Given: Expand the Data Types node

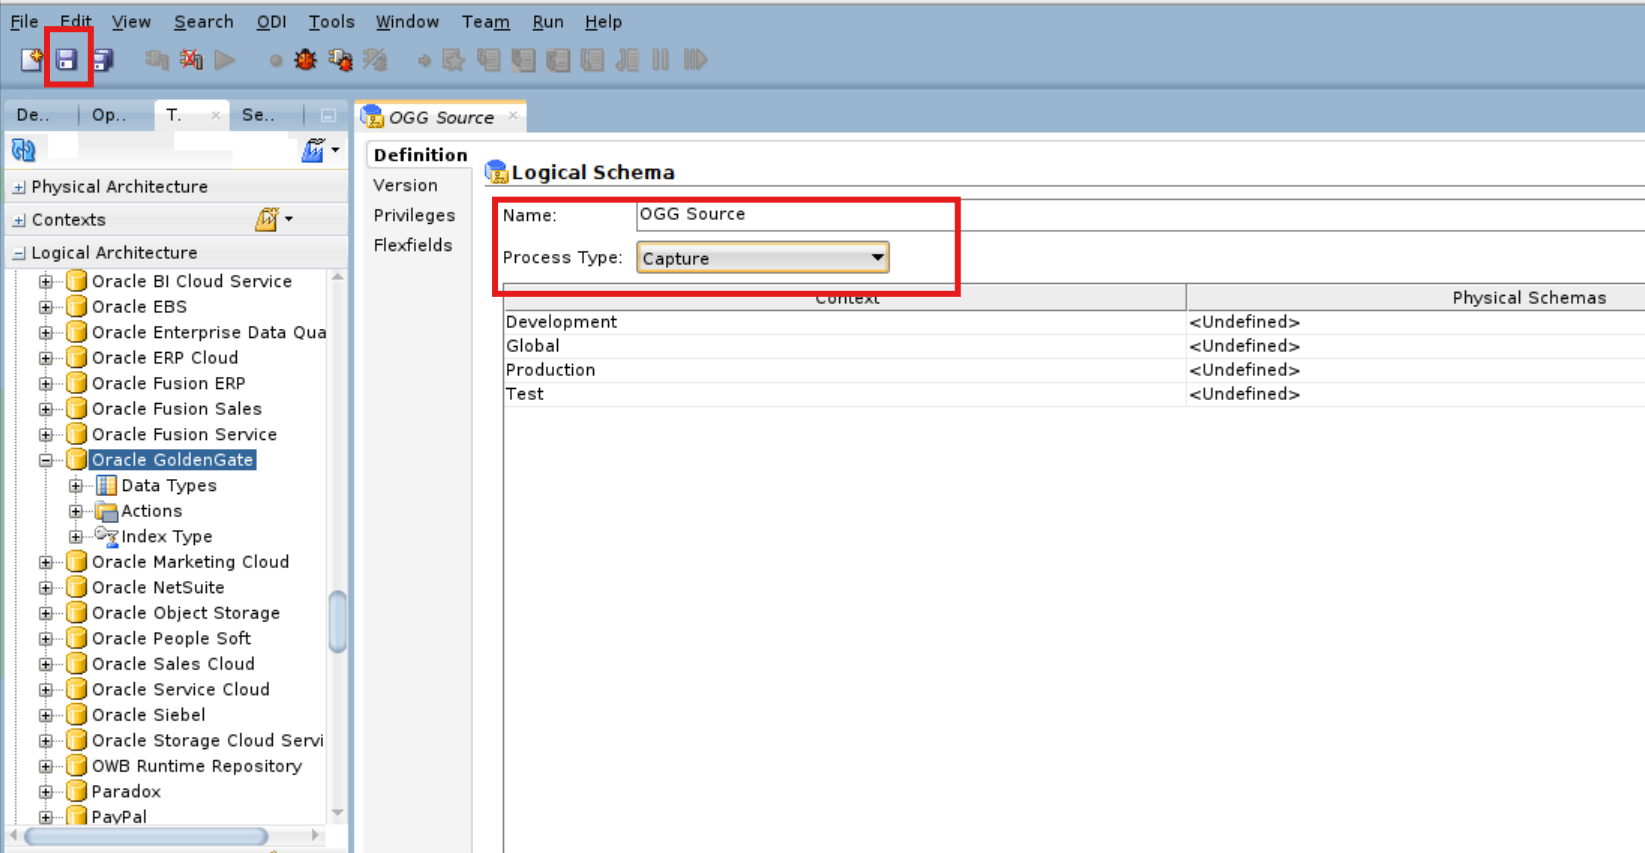Looking at the screenshot, I should click(x=76, y=486).
